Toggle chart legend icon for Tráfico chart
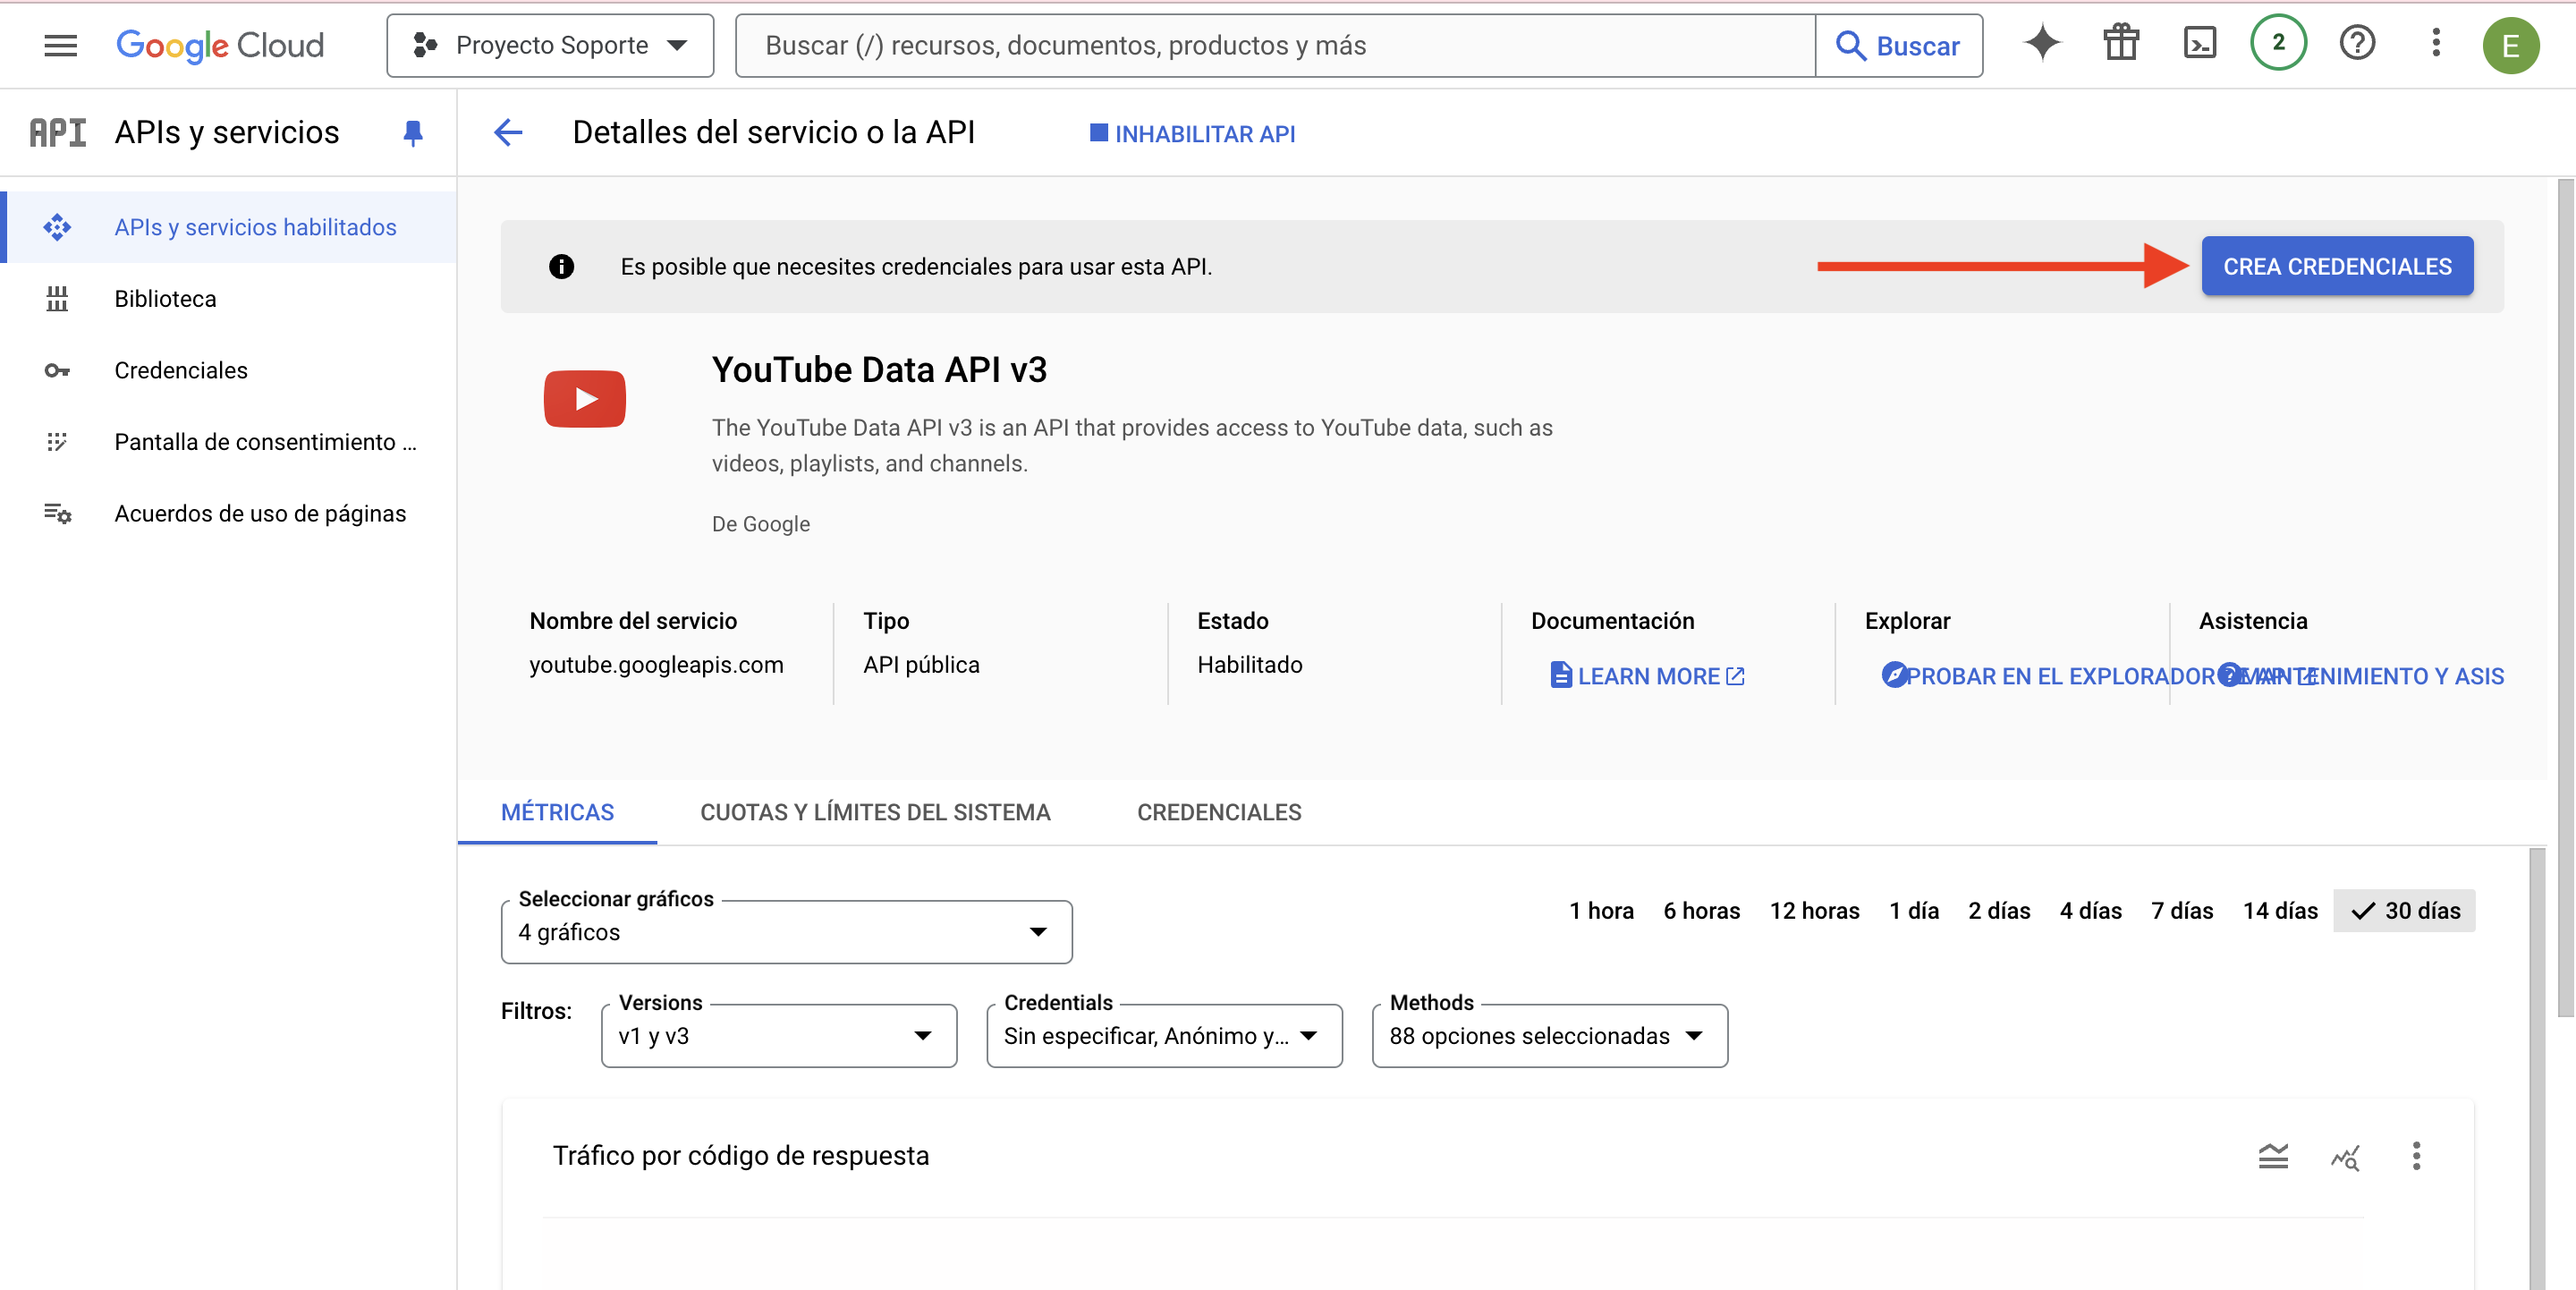Screen dimensions: 2576x1290 pyautogui.click(x=2273, y=1156)
